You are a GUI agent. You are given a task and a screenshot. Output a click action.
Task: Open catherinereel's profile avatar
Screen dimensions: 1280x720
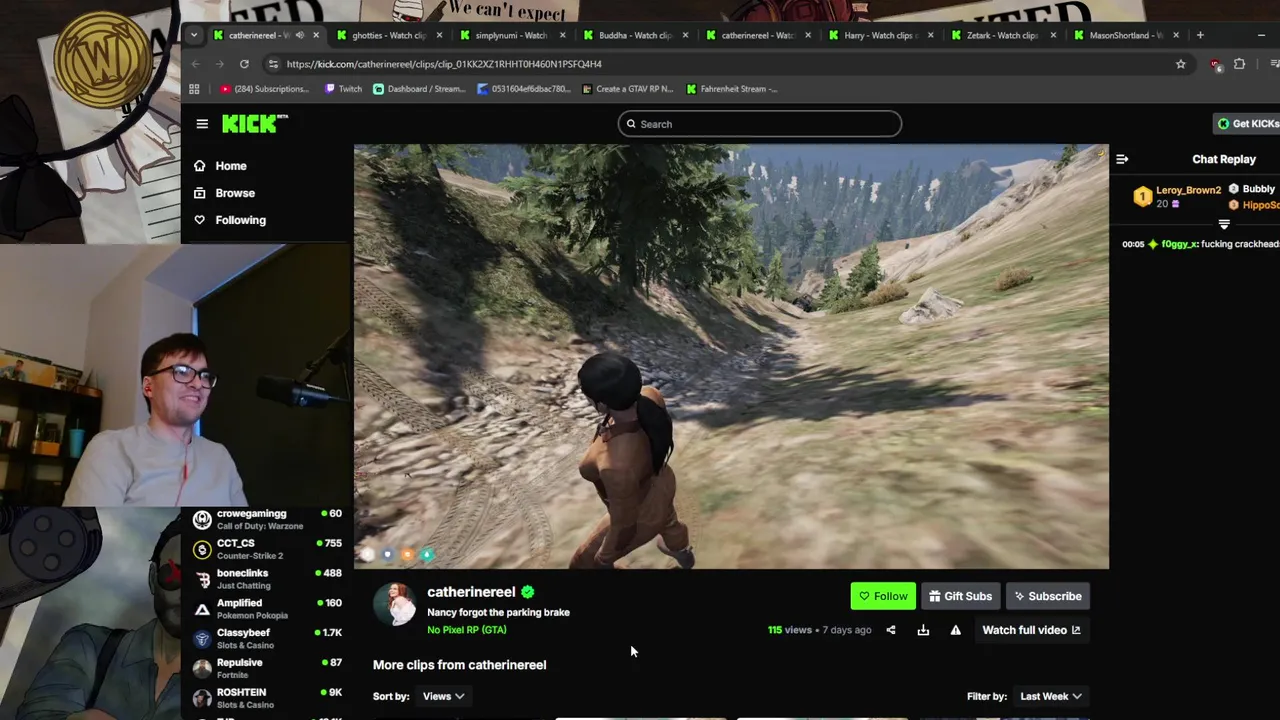pyautogui.click(x=395, y=604)
